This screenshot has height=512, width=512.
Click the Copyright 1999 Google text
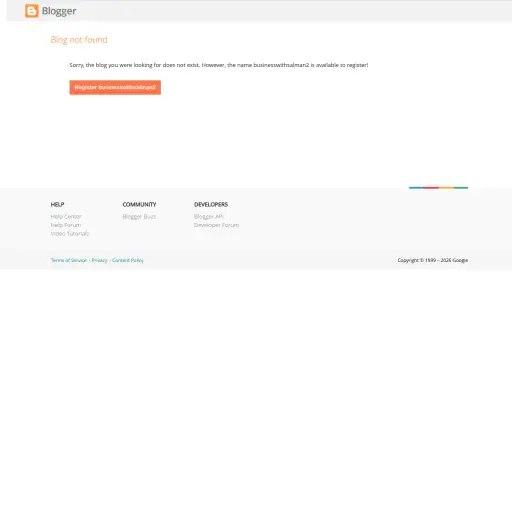[x=433, y=260]
